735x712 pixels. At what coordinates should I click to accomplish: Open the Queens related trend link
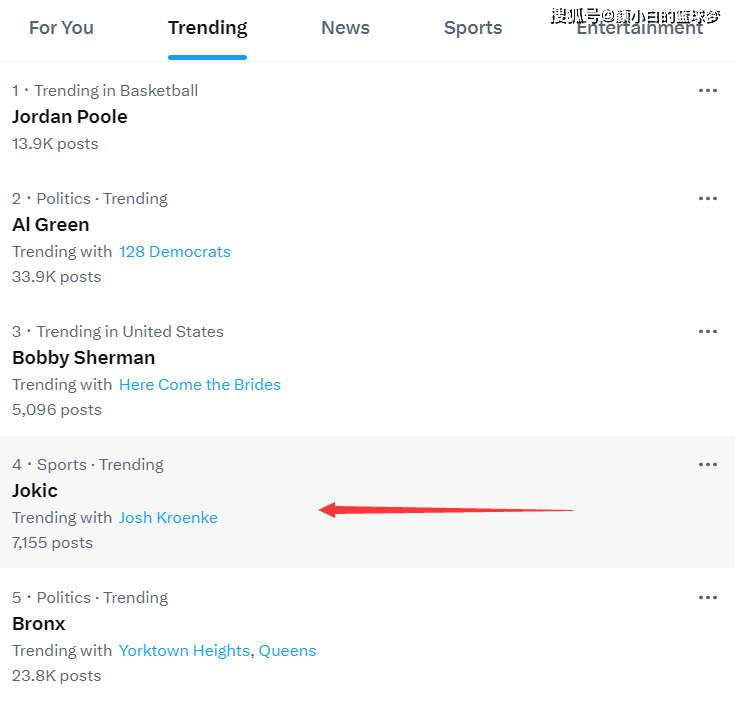(x=287, y=651)
